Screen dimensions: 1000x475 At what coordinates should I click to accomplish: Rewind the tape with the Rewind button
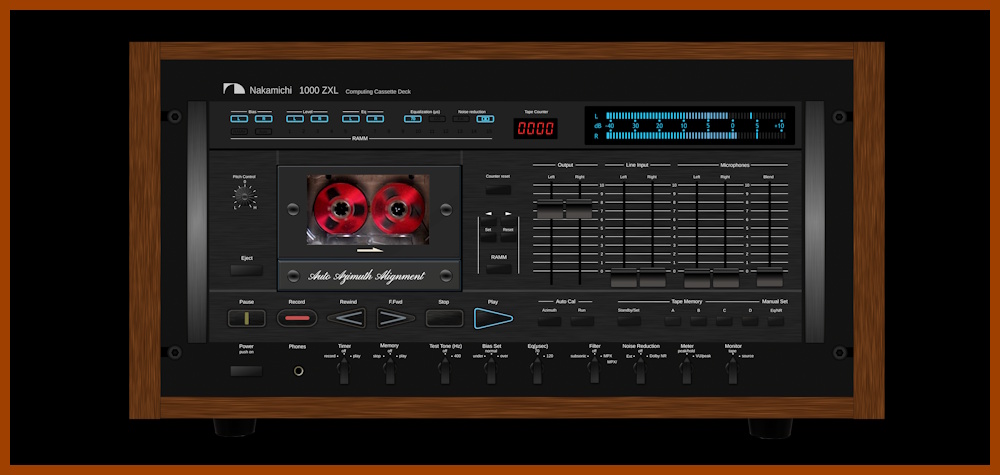tap(347, 318)
